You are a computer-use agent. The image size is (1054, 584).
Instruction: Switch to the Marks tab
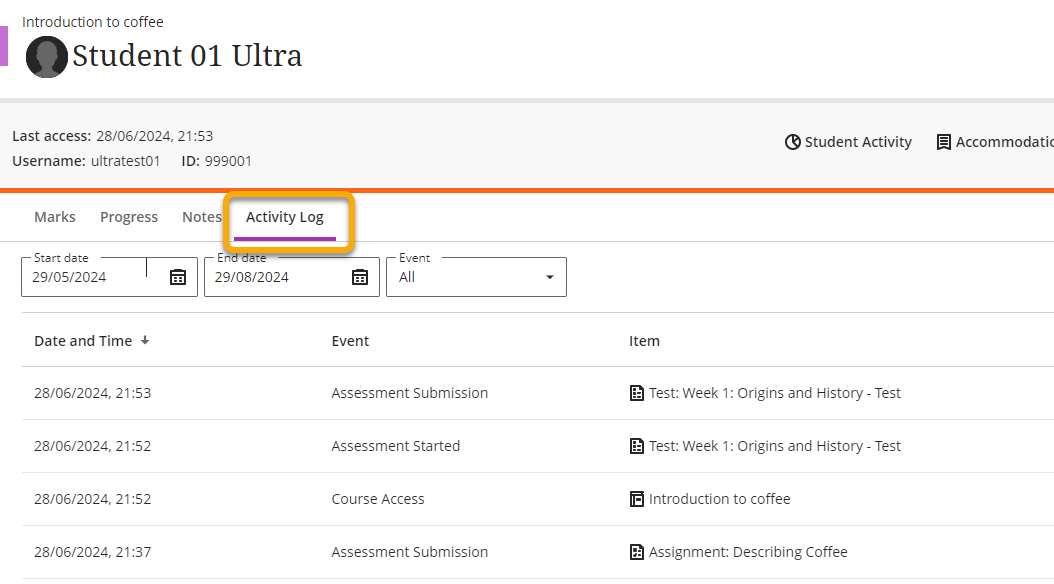click(55, 217)
